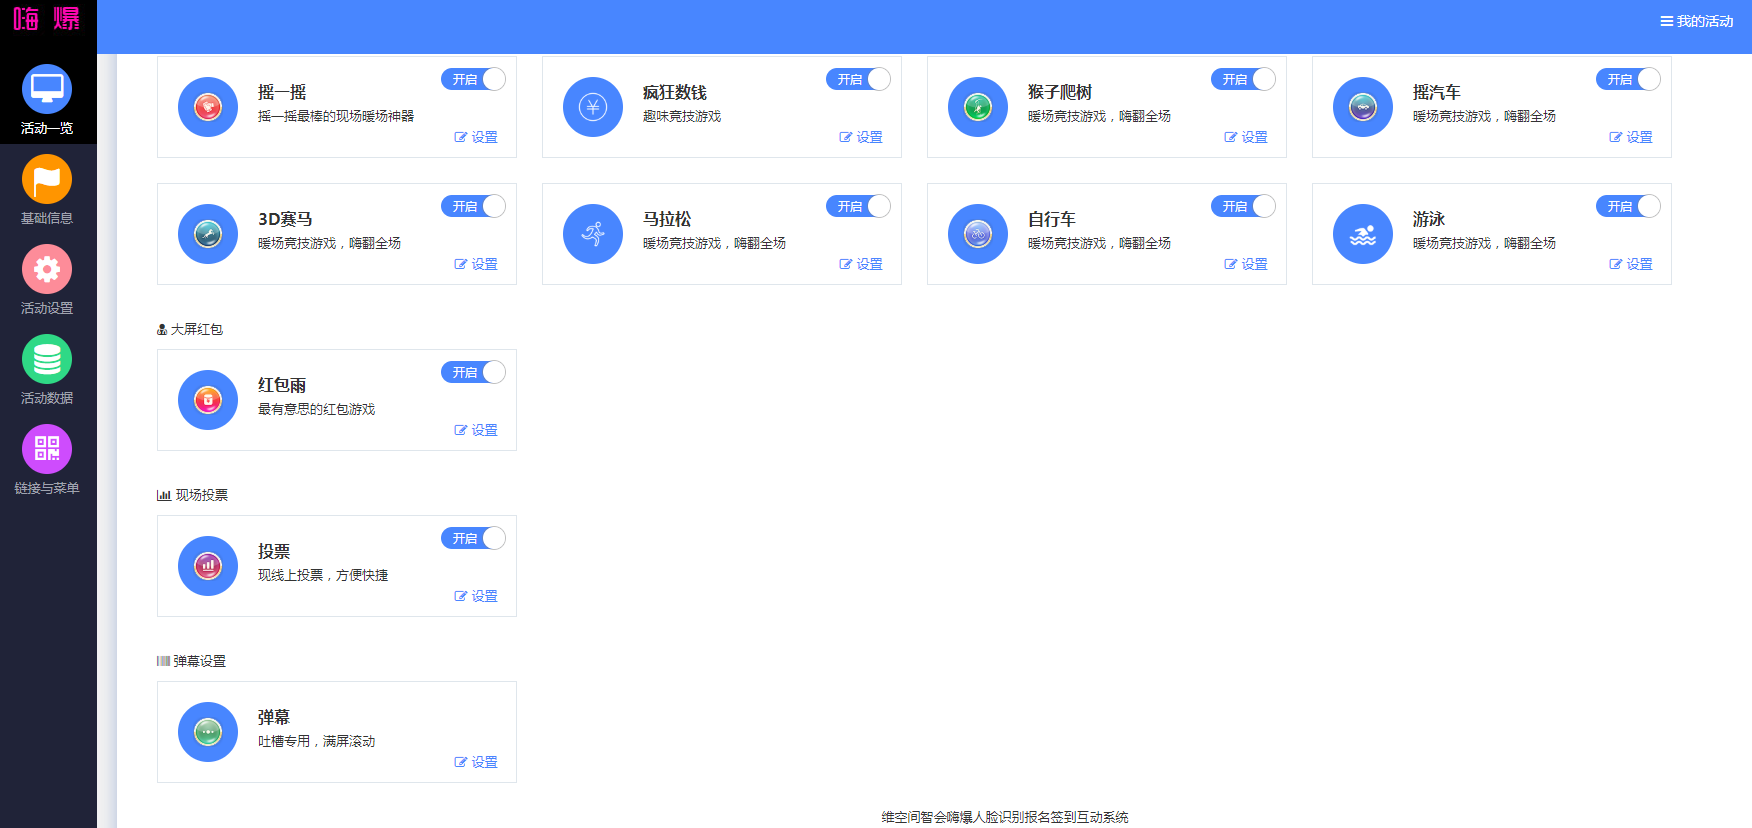
Task: Select the 活动一览 sidebar label
Action: click(x=47, y=128)
